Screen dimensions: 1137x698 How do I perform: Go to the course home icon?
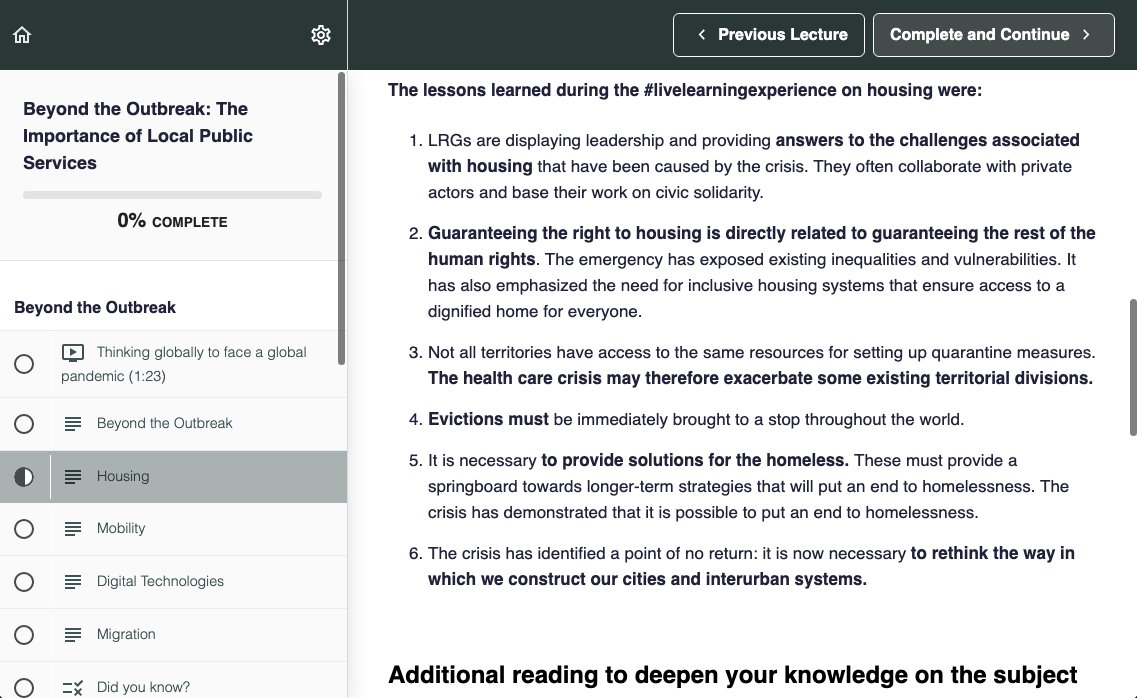pyautogui.click(x=22, y=35)
